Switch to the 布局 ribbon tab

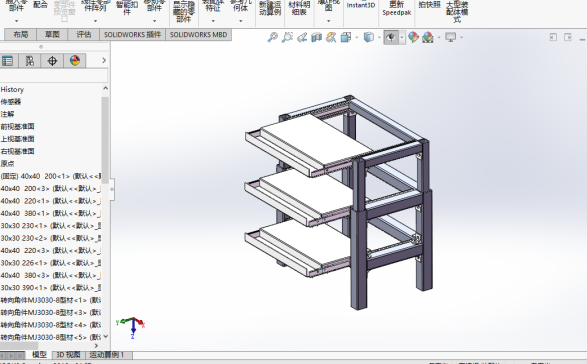(x=21, y=34)
